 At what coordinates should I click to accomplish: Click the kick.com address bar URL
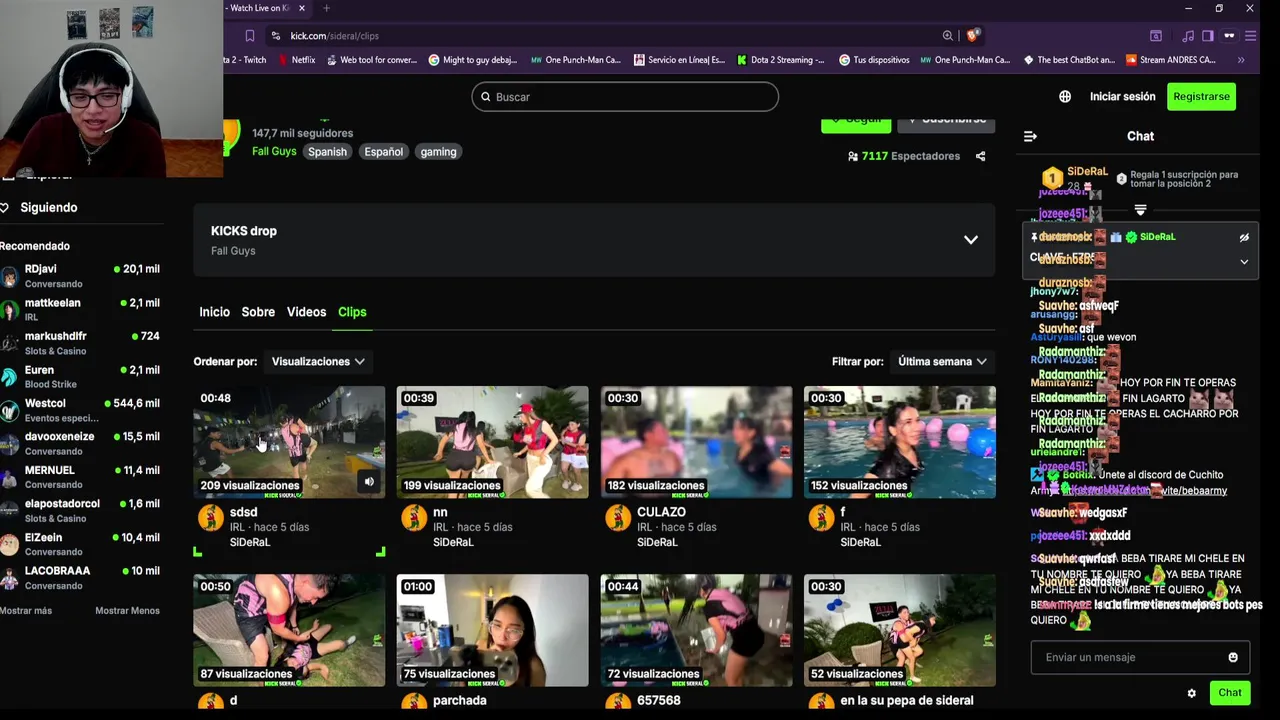(x=334, y=36)
